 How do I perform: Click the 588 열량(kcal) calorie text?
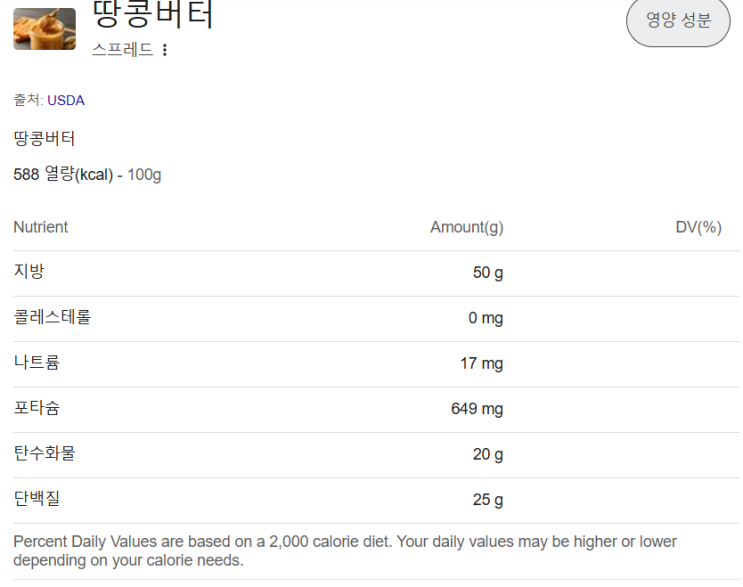pyautogui.click(x=63, y=175)
